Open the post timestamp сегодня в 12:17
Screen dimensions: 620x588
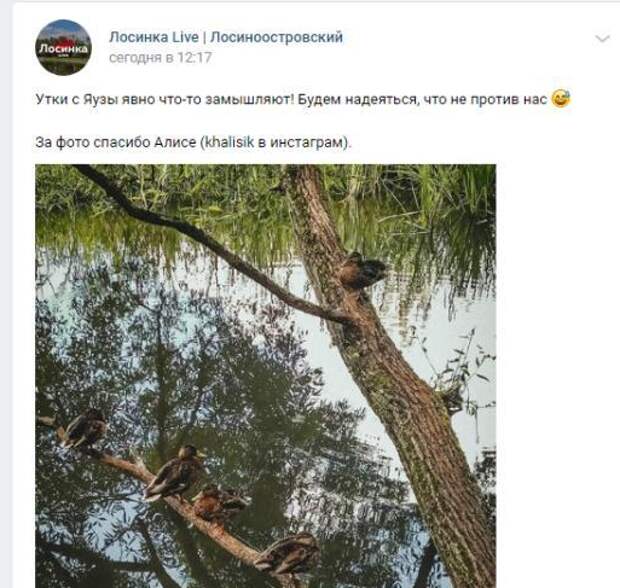pos(161,58)
